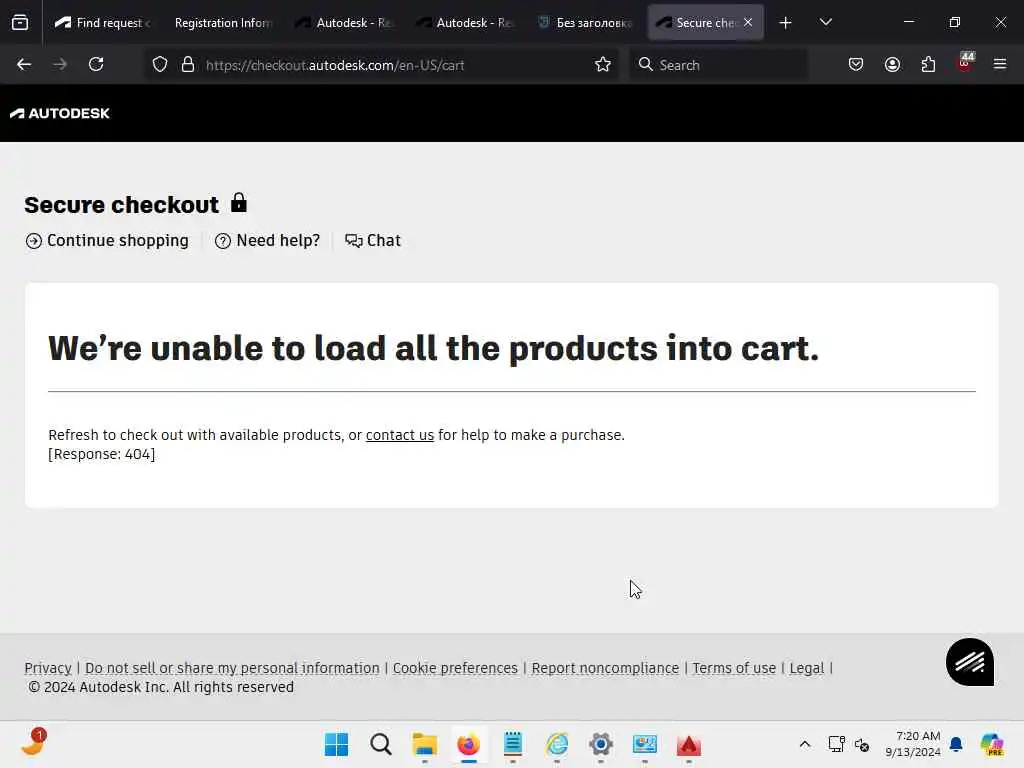Start a Chat session link
Viewport: 1024px width, 768px height.
tap(373, 240)
